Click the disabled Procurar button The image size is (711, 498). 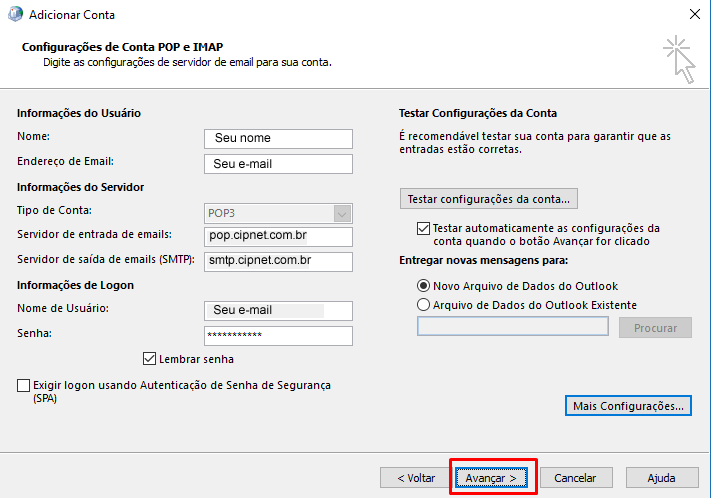pos(655,327)
